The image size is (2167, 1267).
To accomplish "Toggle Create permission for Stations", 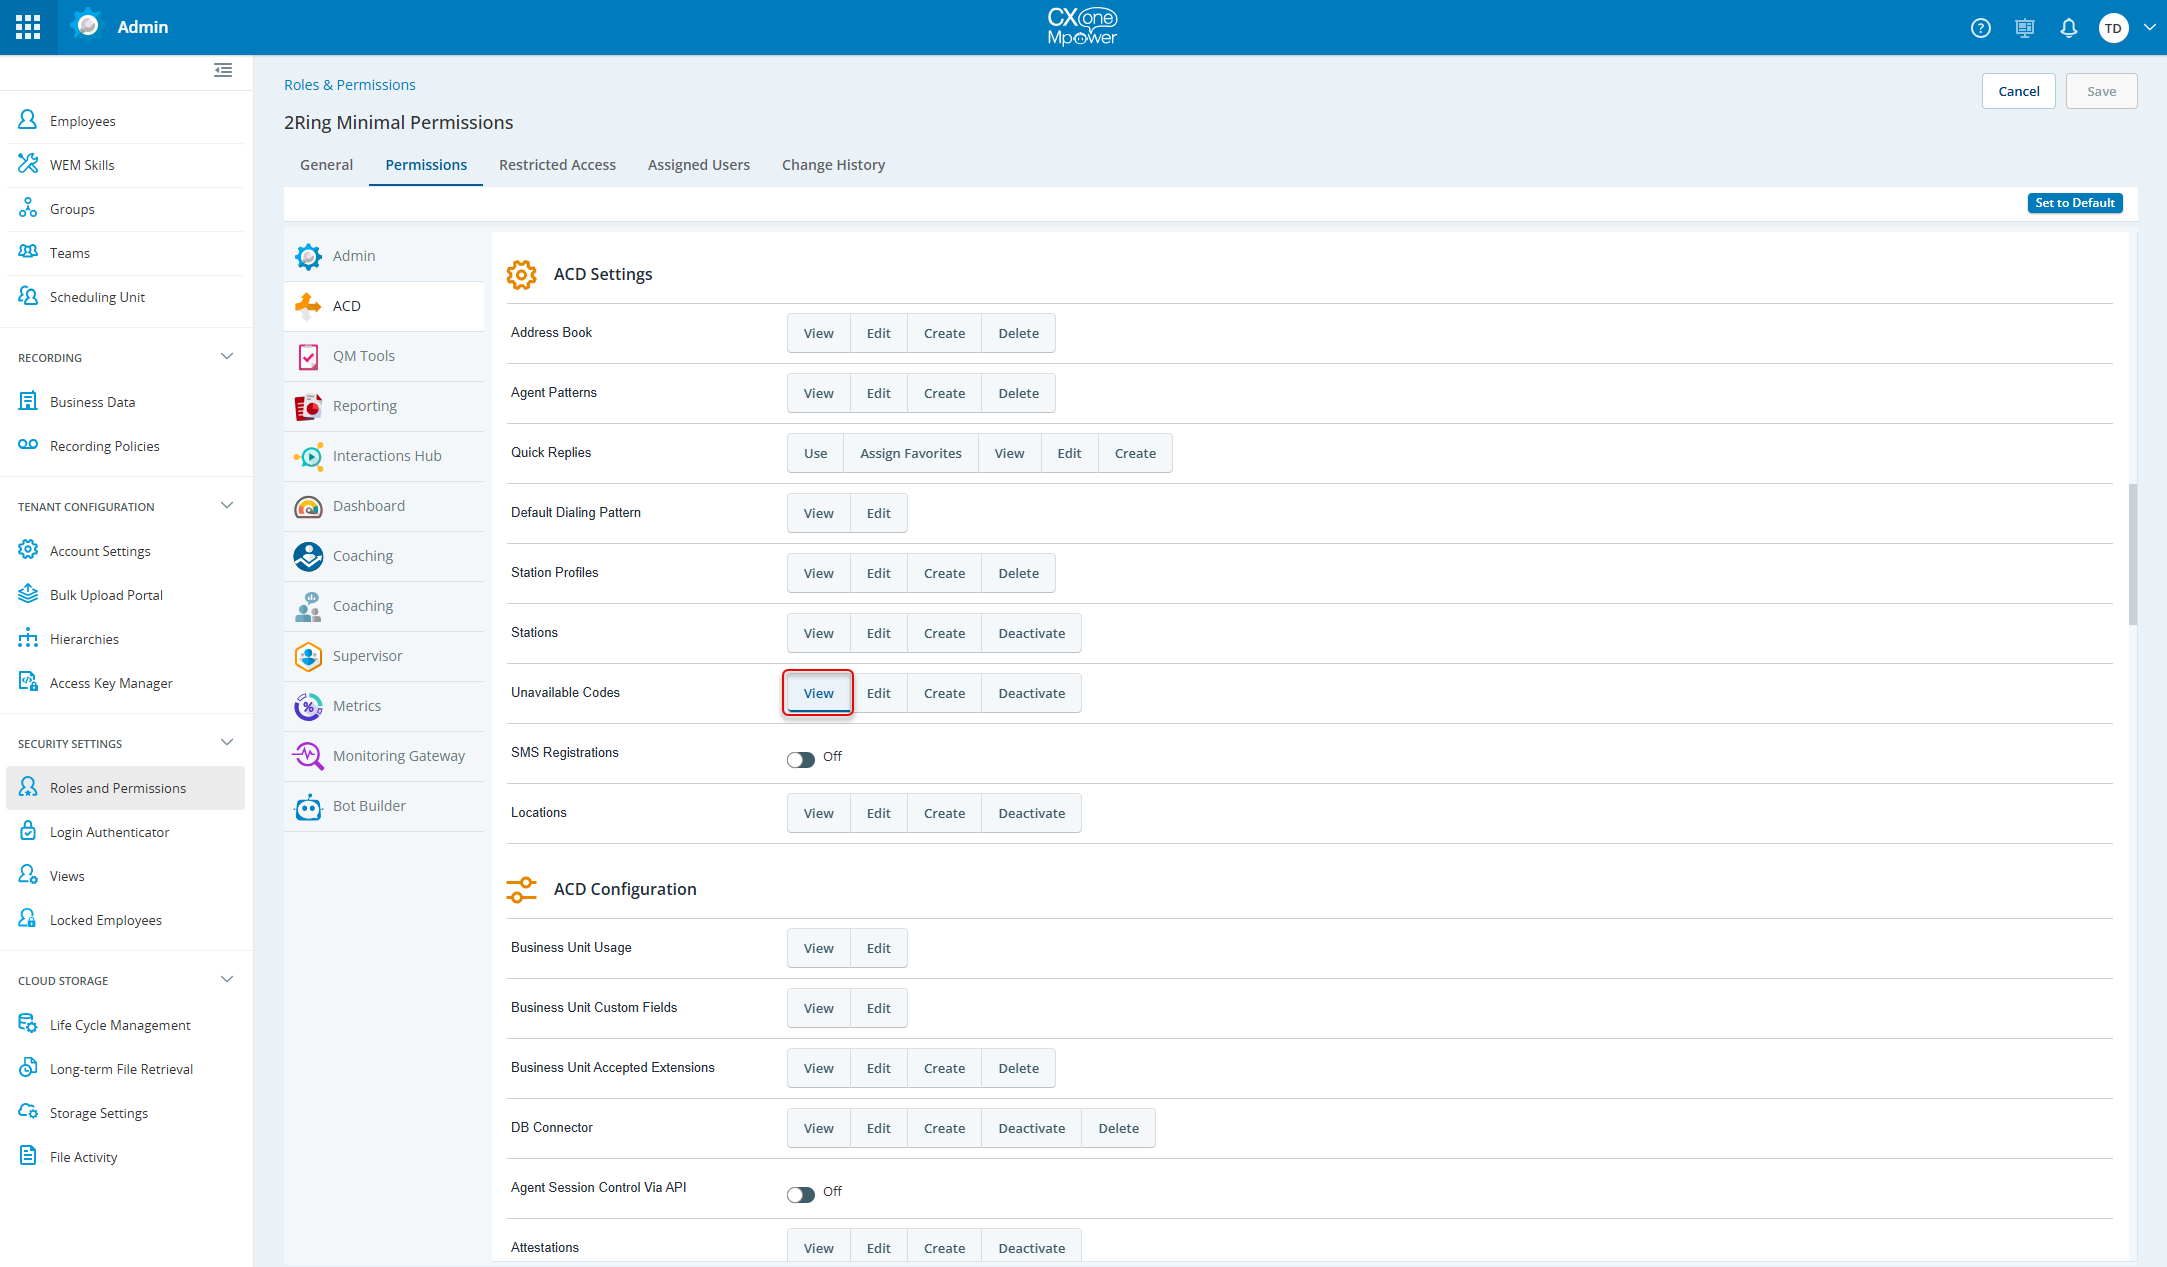I will coord(944,633).
